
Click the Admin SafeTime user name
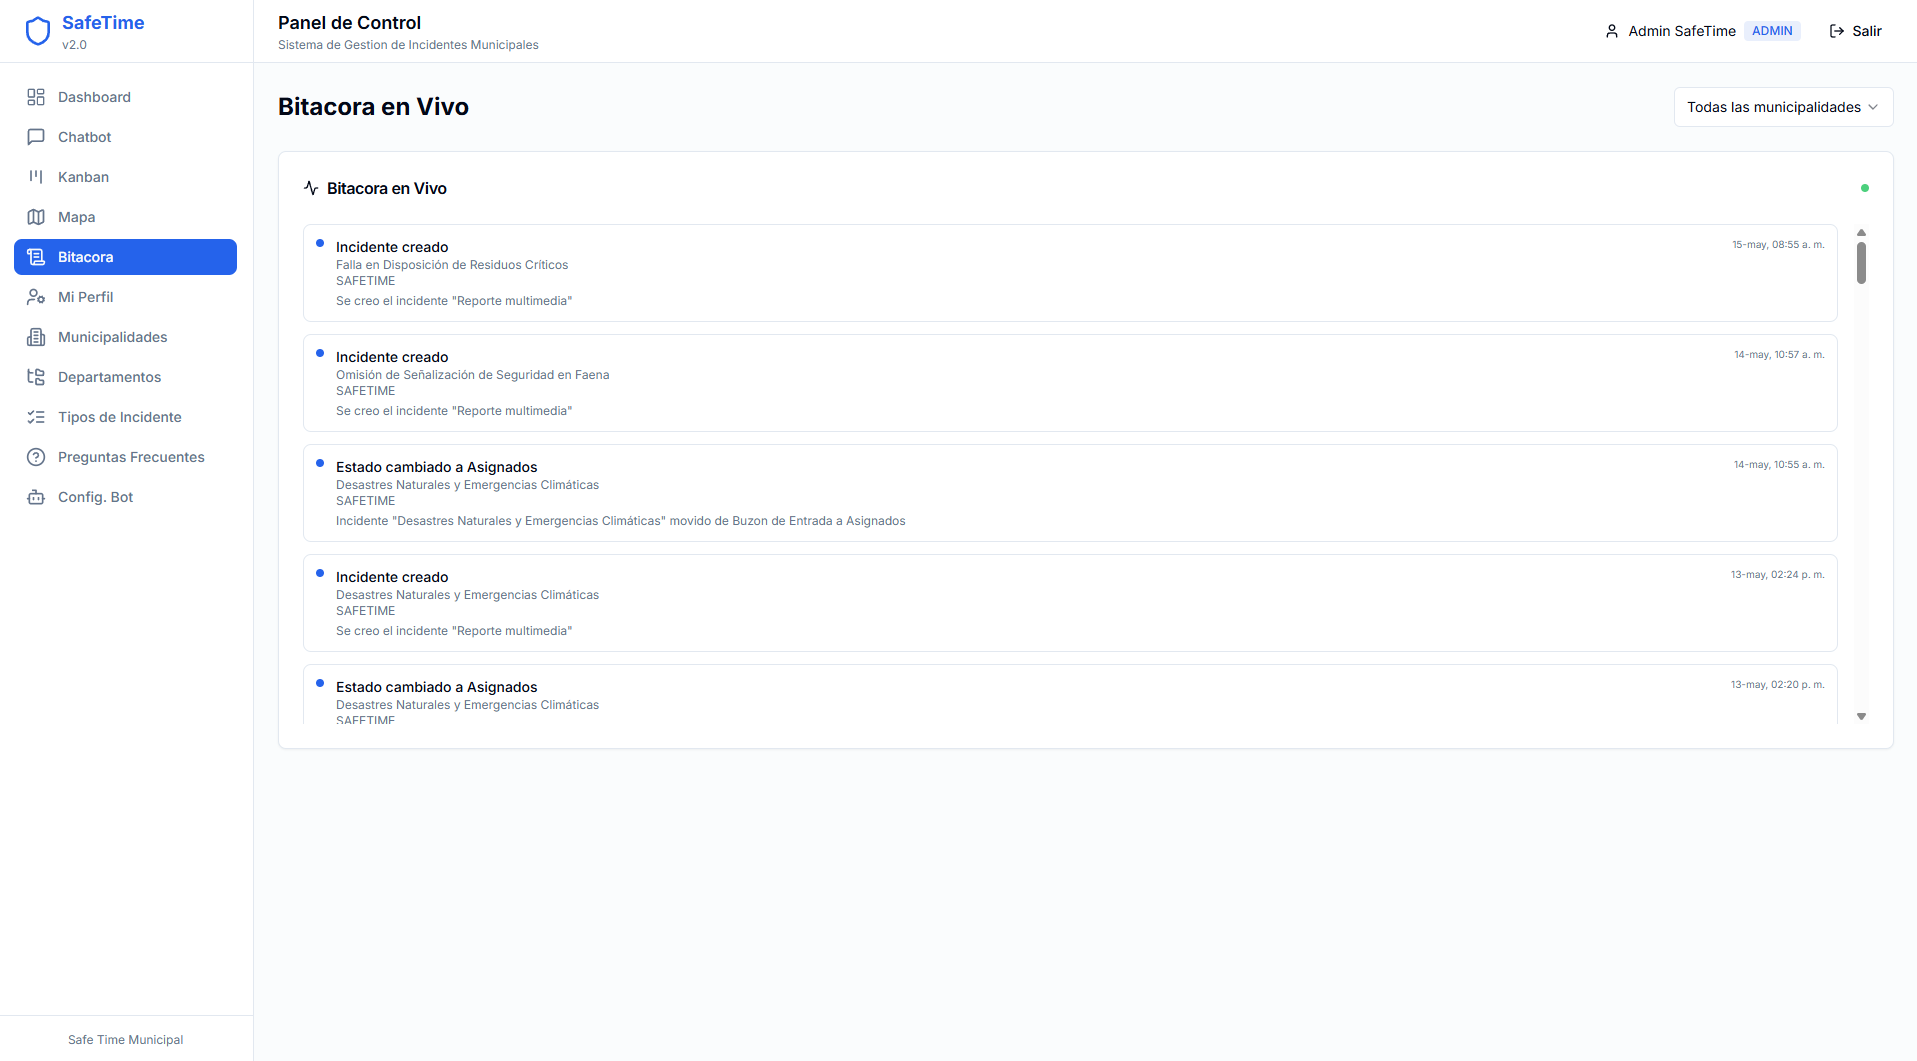coord(1682,31)
